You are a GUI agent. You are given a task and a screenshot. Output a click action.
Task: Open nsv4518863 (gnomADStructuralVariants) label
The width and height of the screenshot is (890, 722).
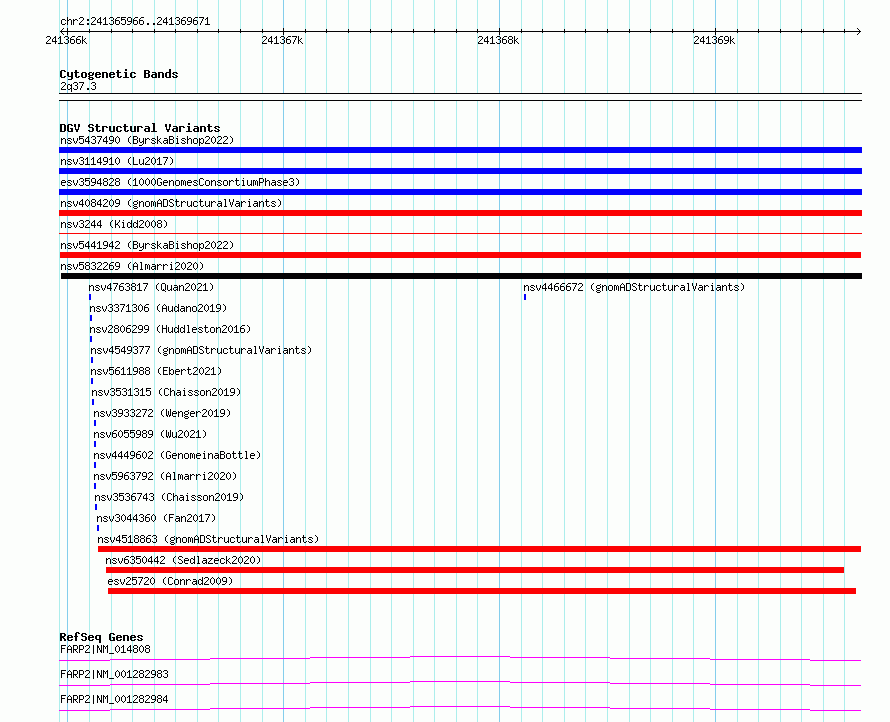click(x=208, y=539)
